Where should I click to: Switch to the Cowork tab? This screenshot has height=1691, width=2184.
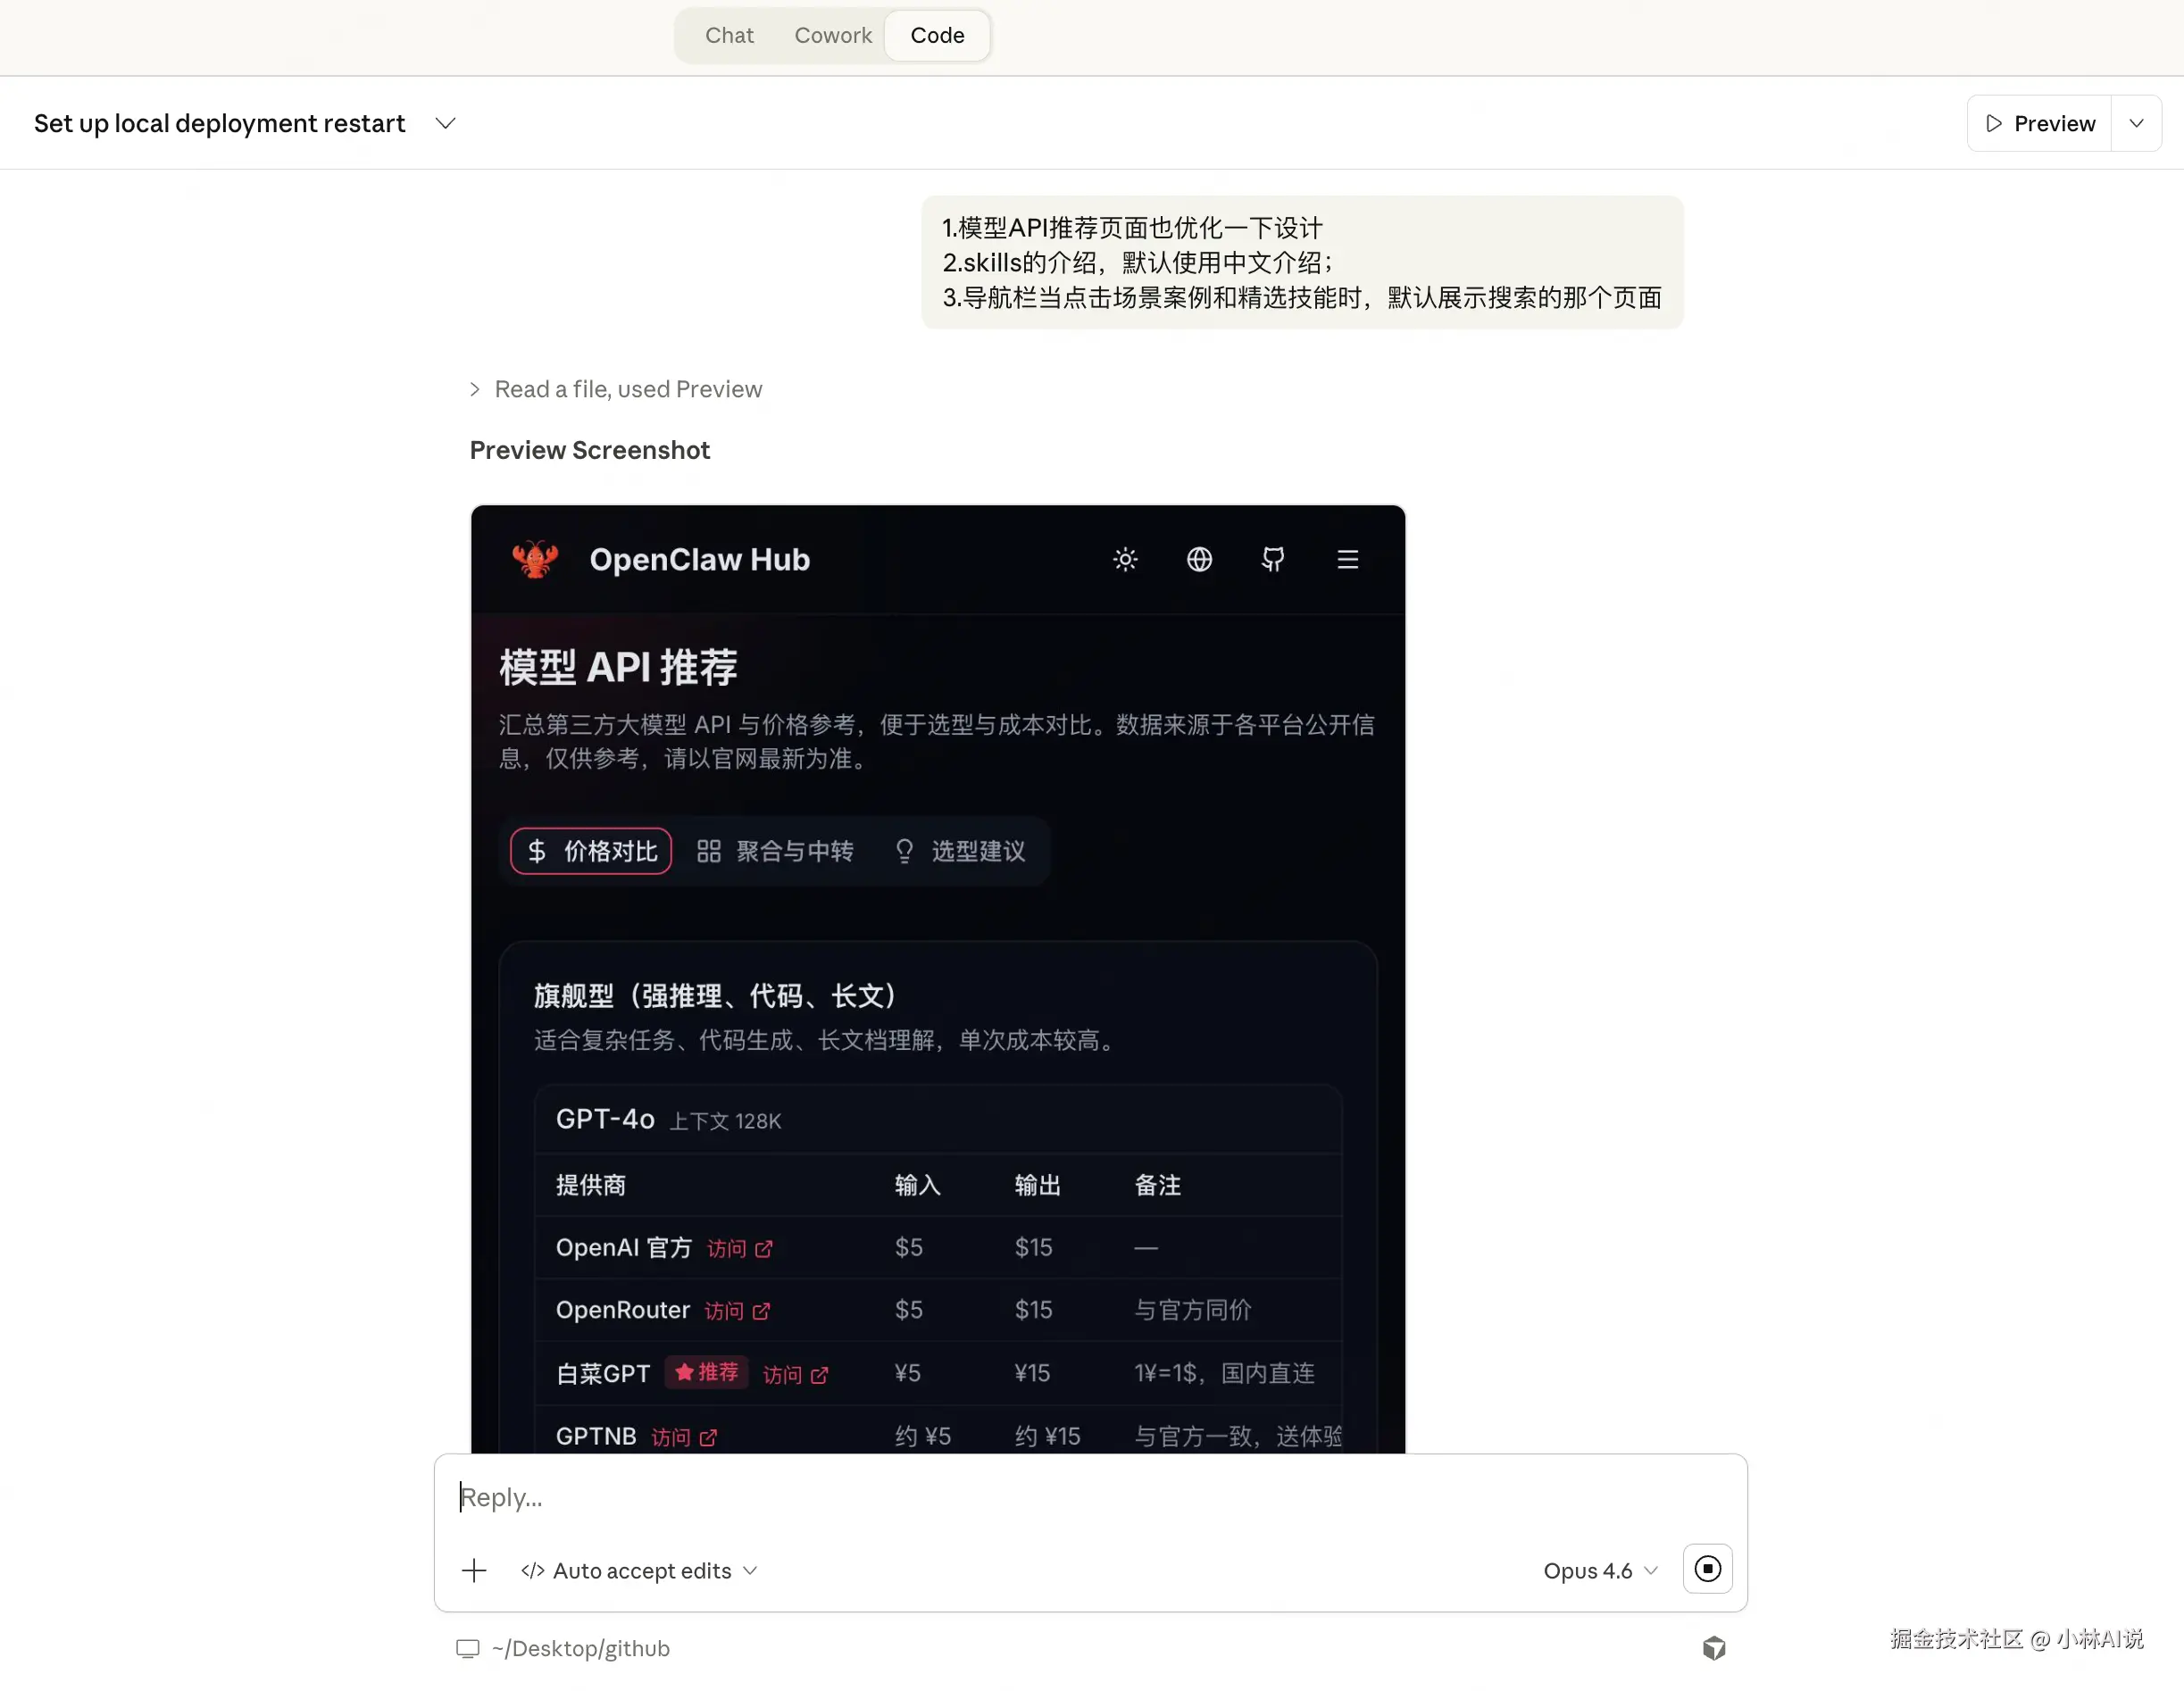point(832,35)
